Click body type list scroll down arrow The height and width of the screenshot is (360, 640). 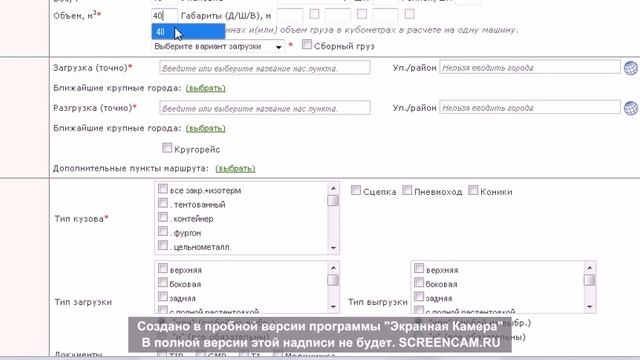click(333, 248)
